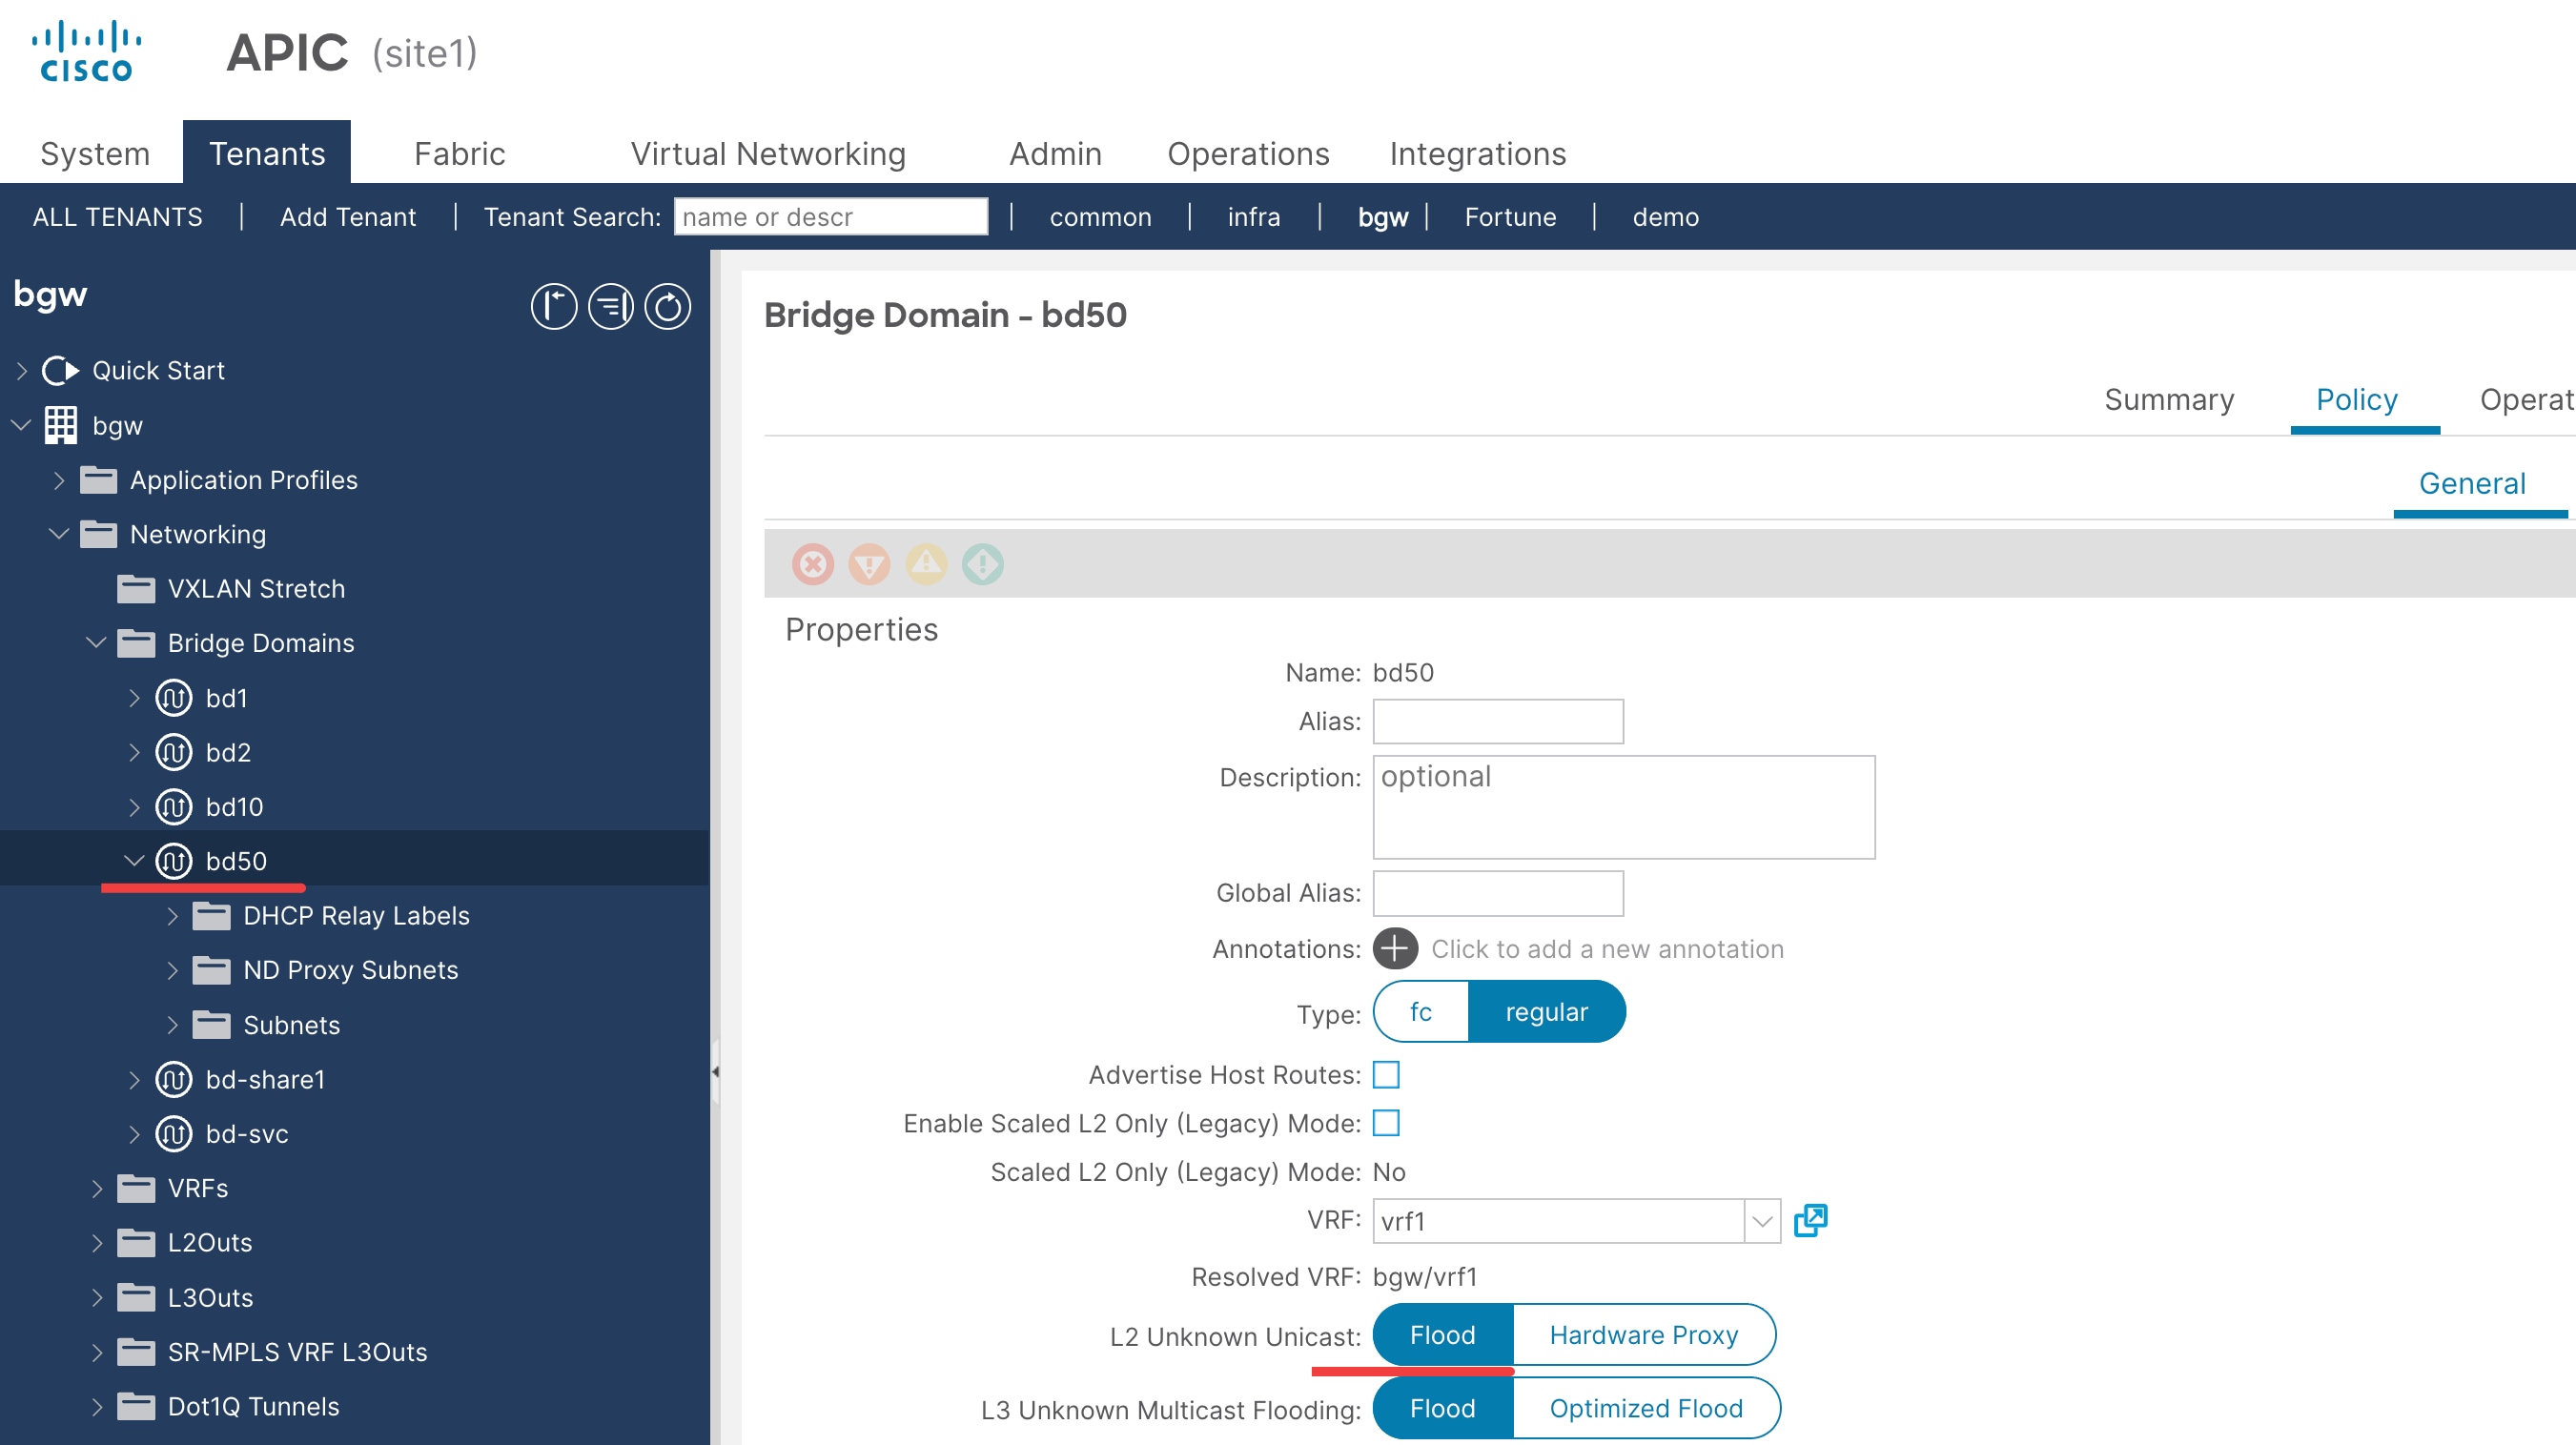
Task: Enable the Advertise Host Routes checkbox
Action: 1386,1075
